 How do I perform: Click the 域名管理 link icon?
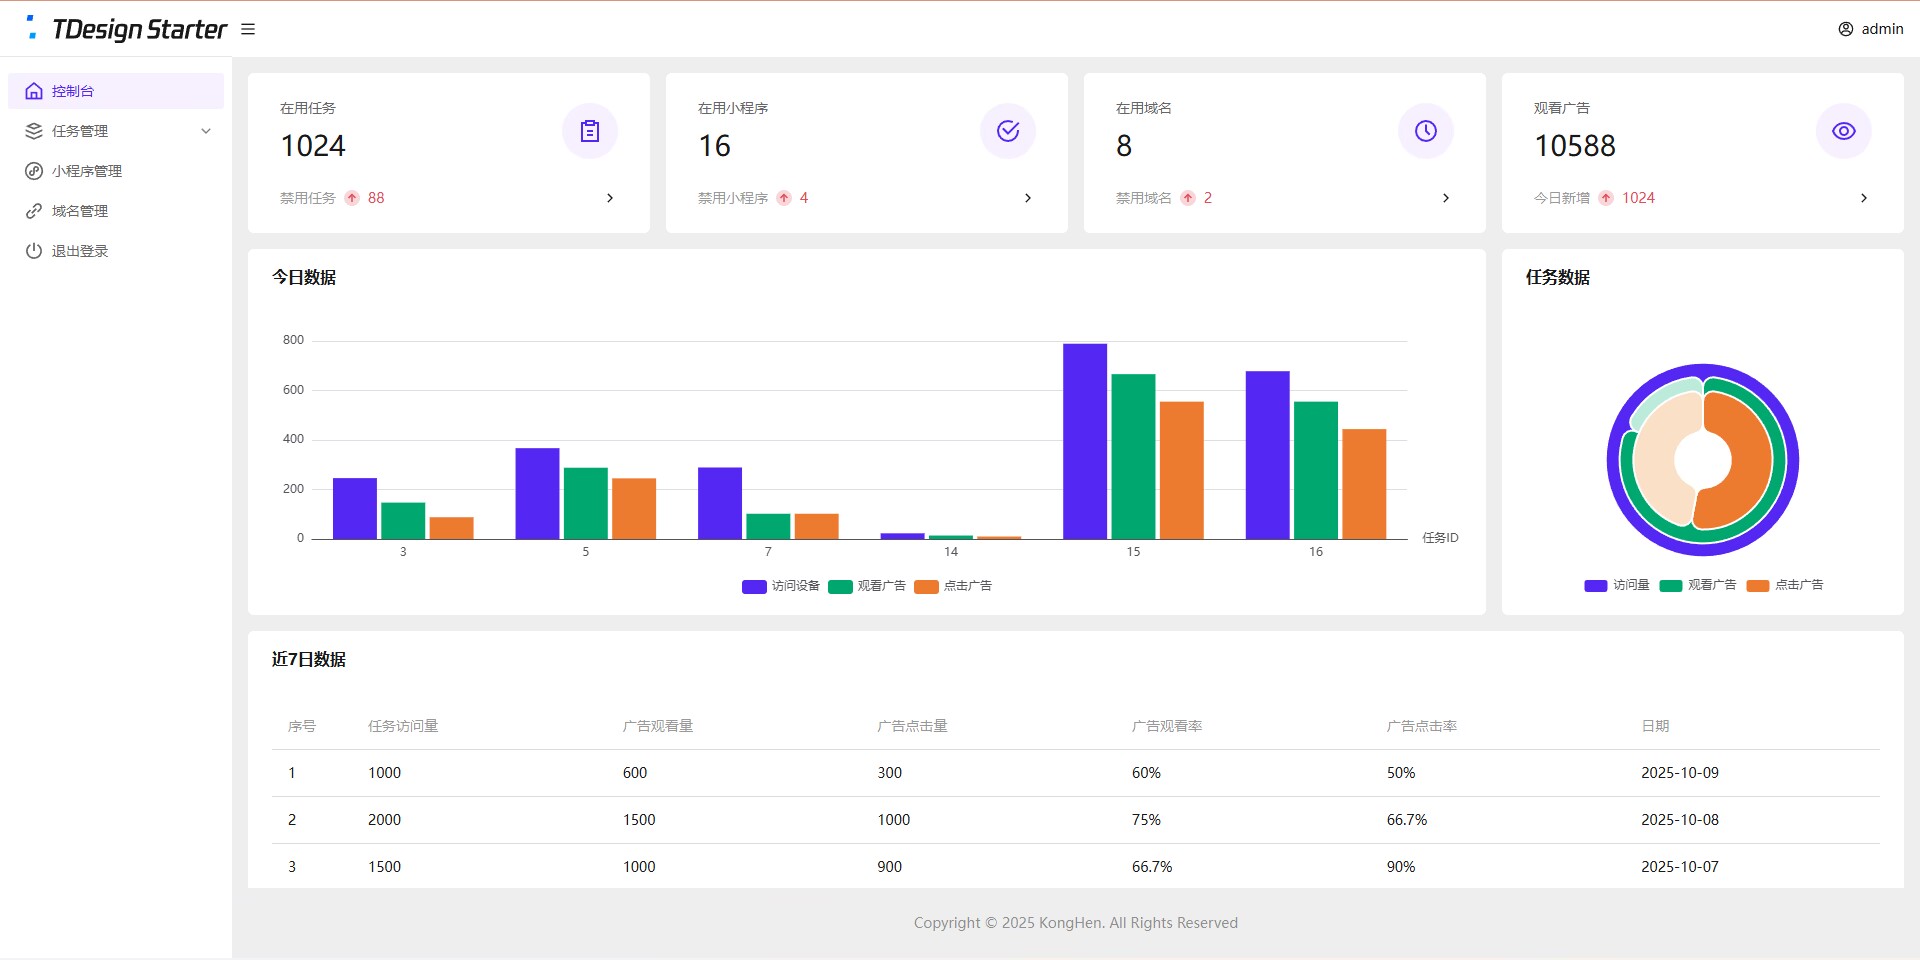34,210
